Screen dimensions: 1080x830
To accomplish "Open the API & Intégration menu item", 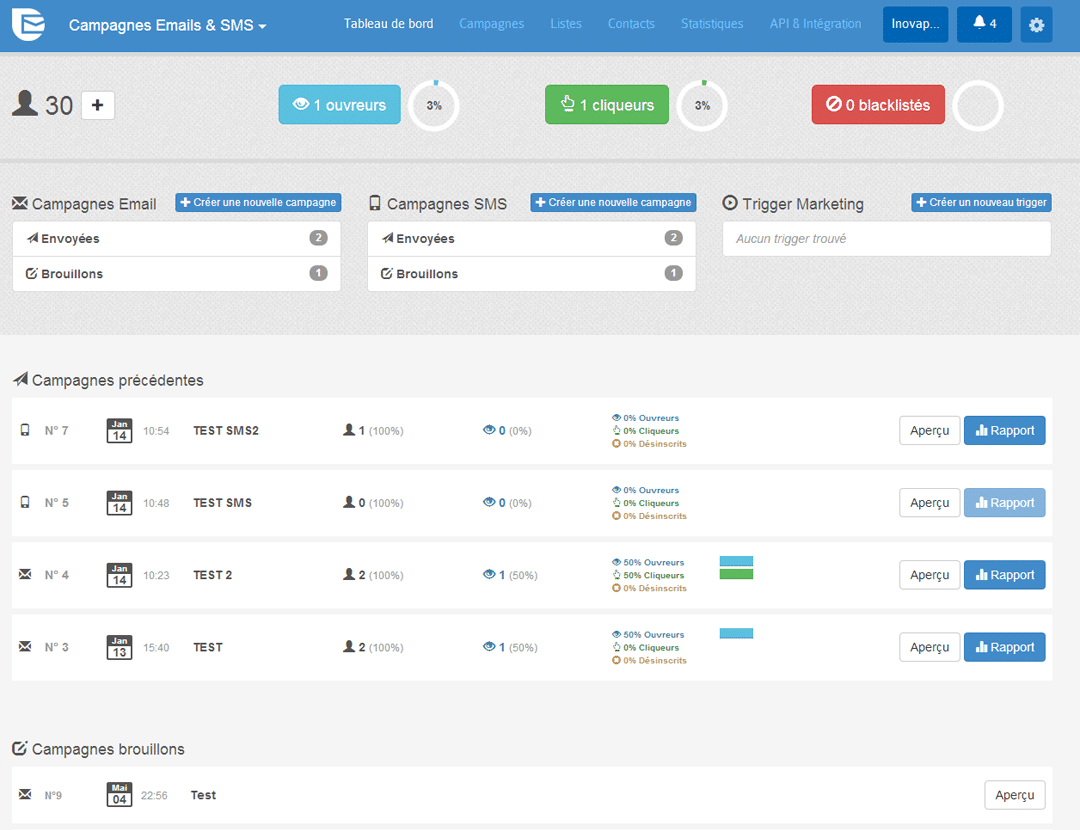I will (x=816, y=24).
